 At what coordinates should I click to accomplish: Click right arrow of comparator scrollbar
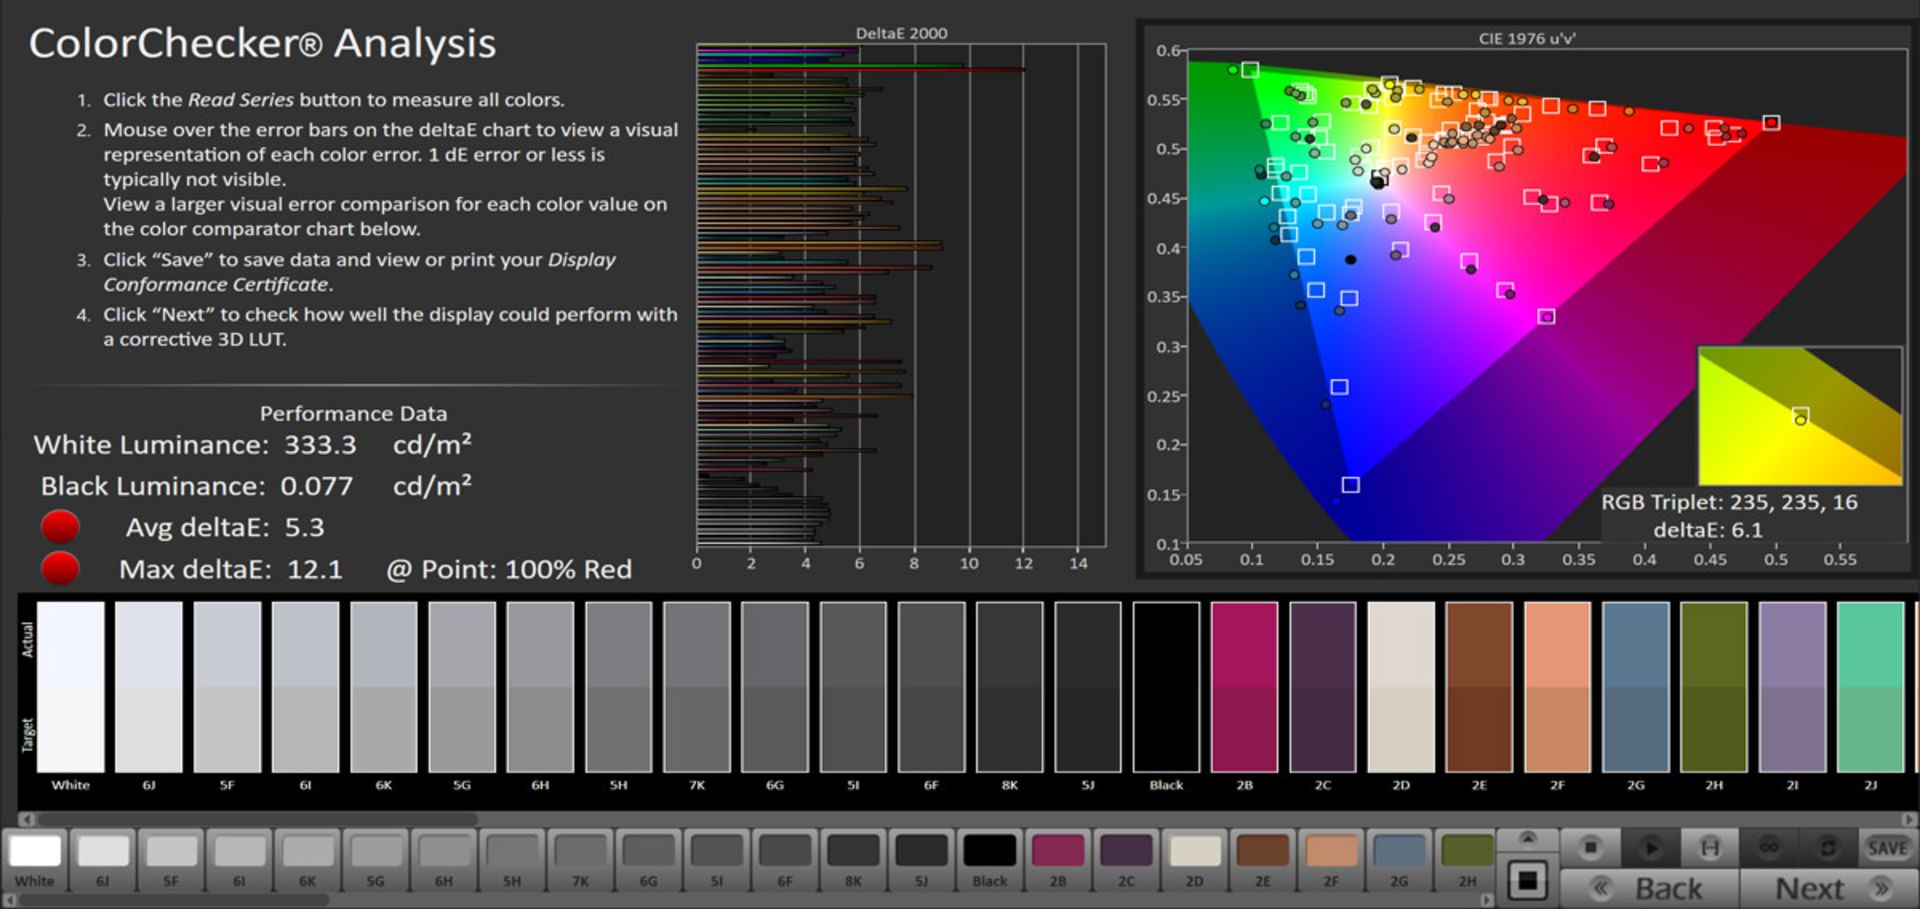[x=1909, y=819]
